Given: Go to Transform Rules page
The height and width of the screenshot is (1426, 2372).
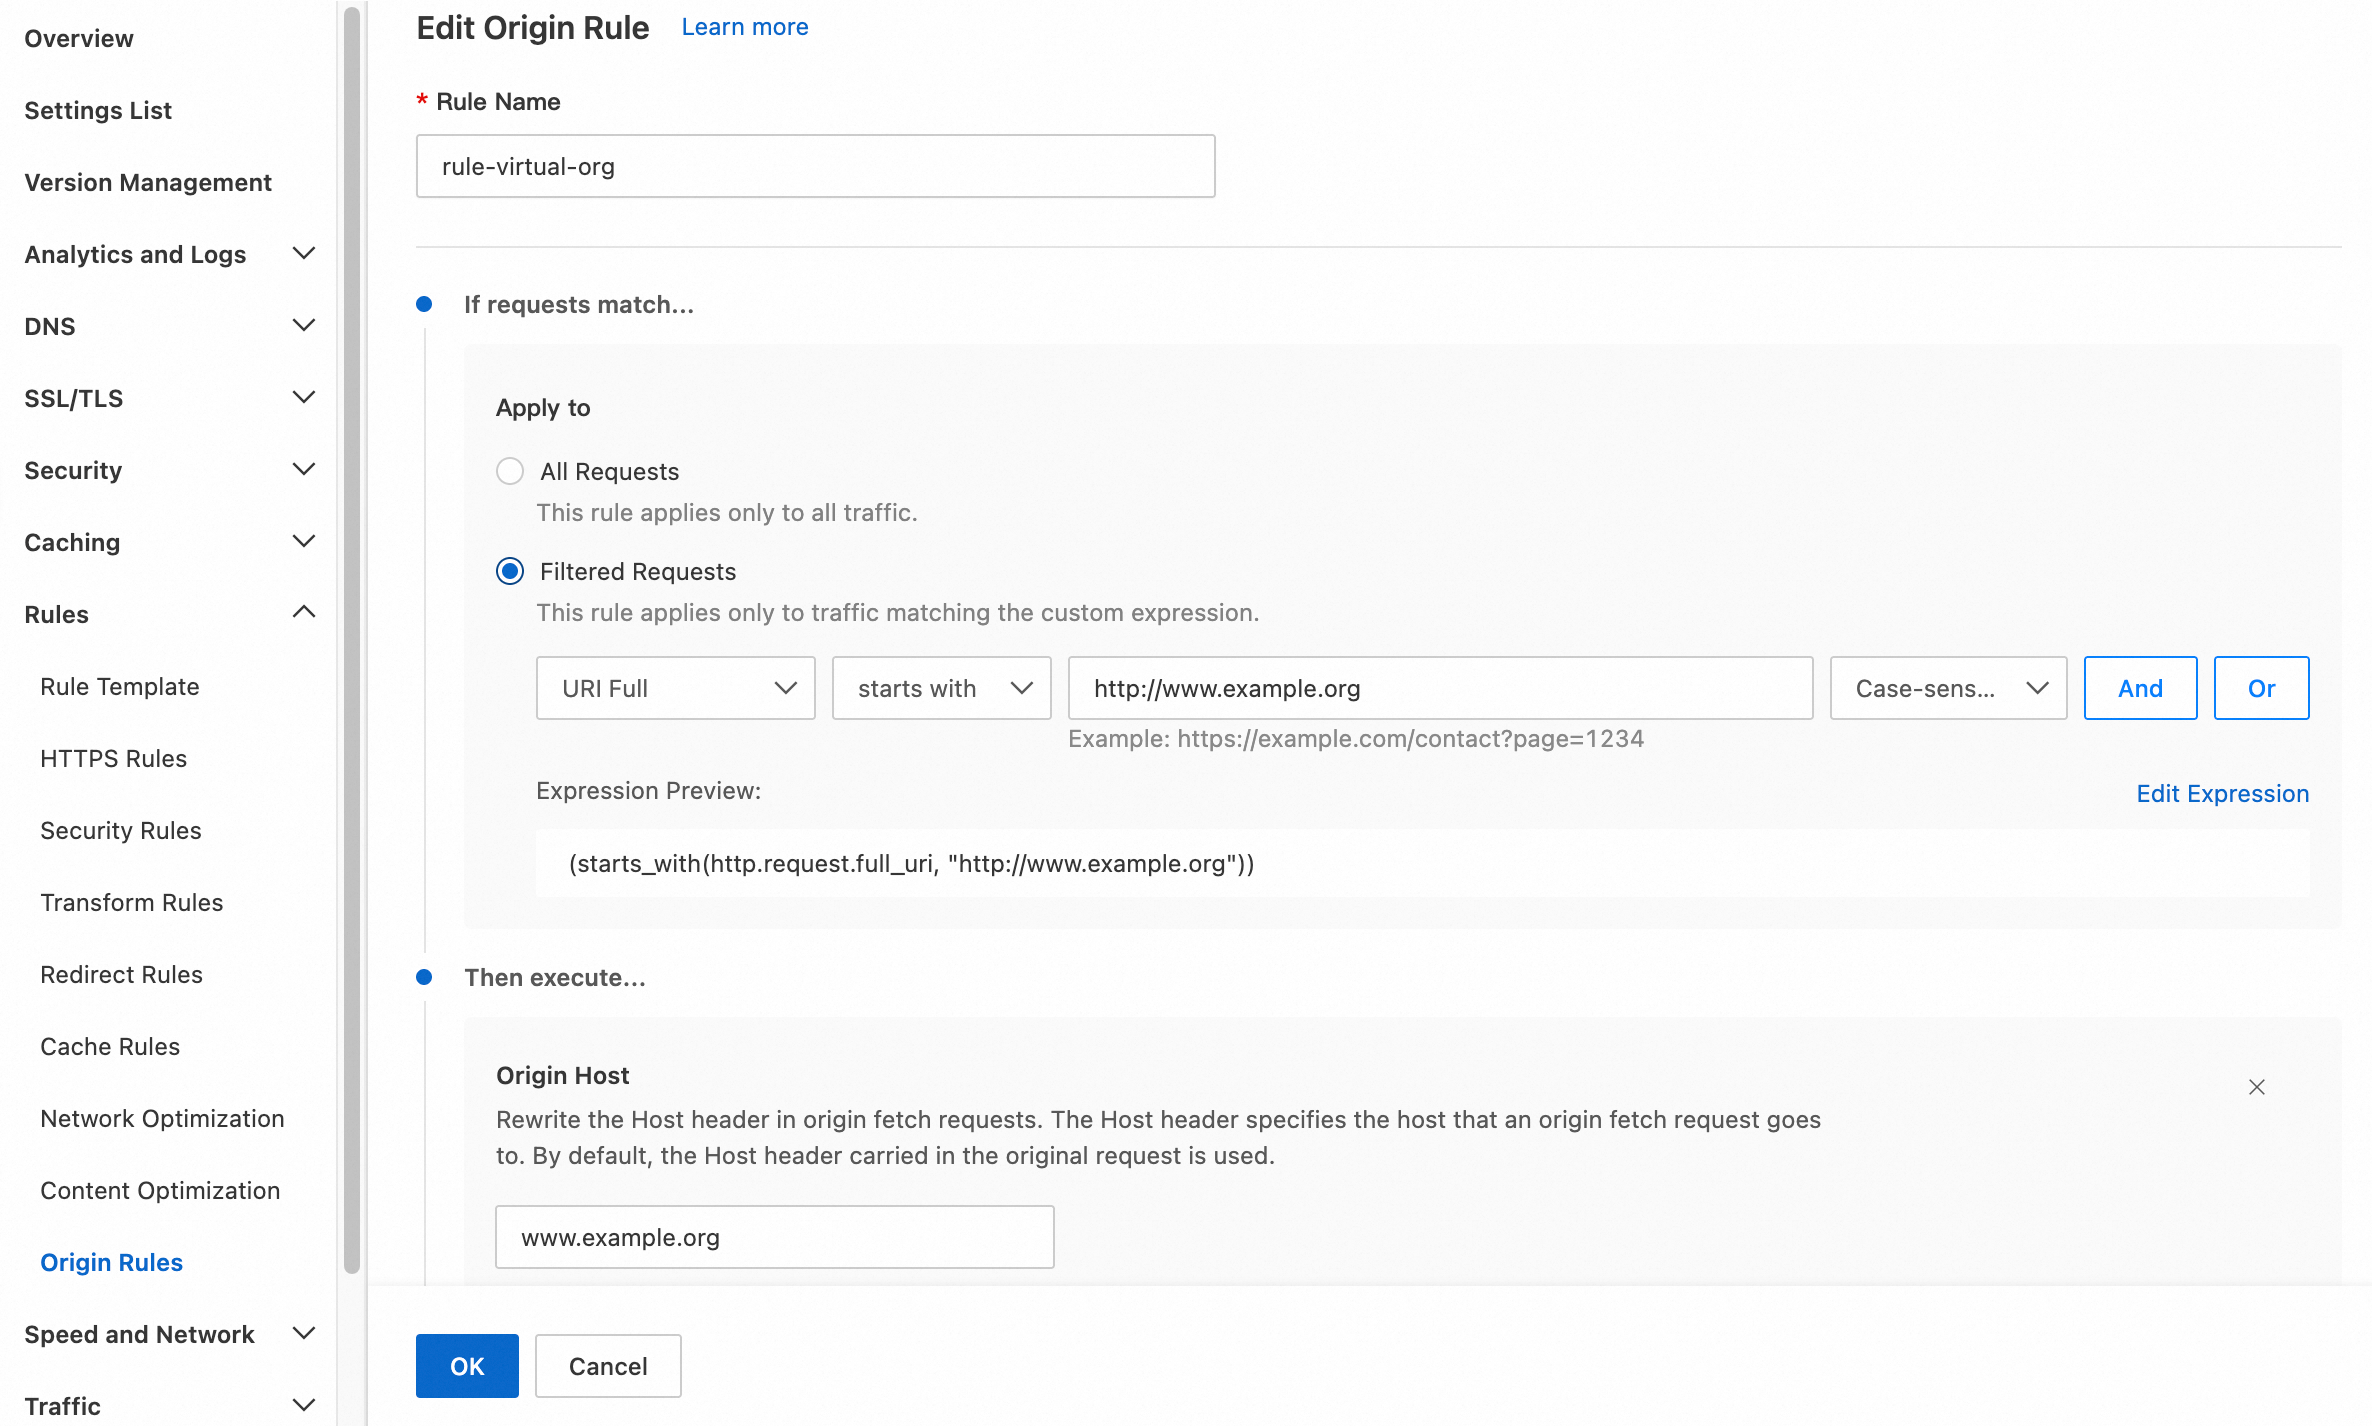Looking at the screenshot, I should [131, 902].
